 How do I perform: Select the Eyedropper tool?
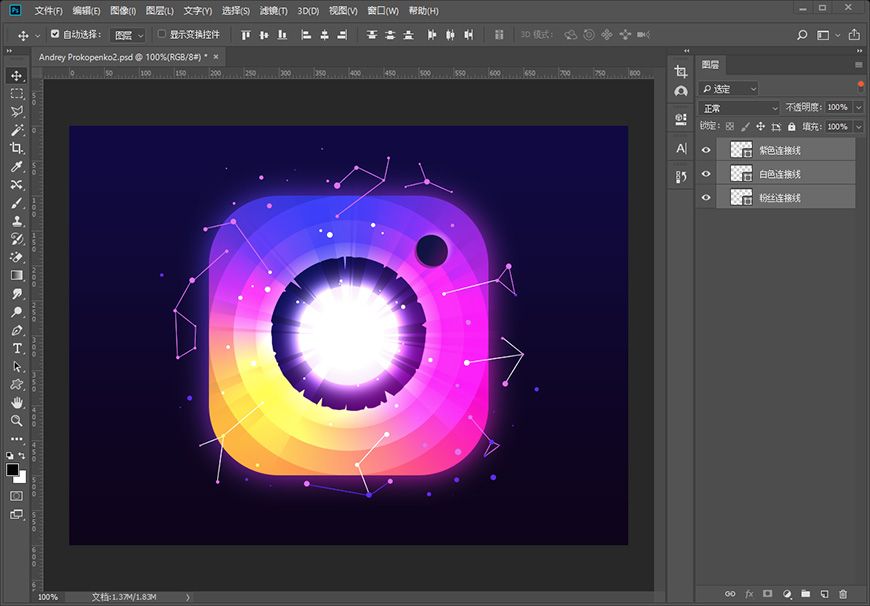(x=17, y=166)
